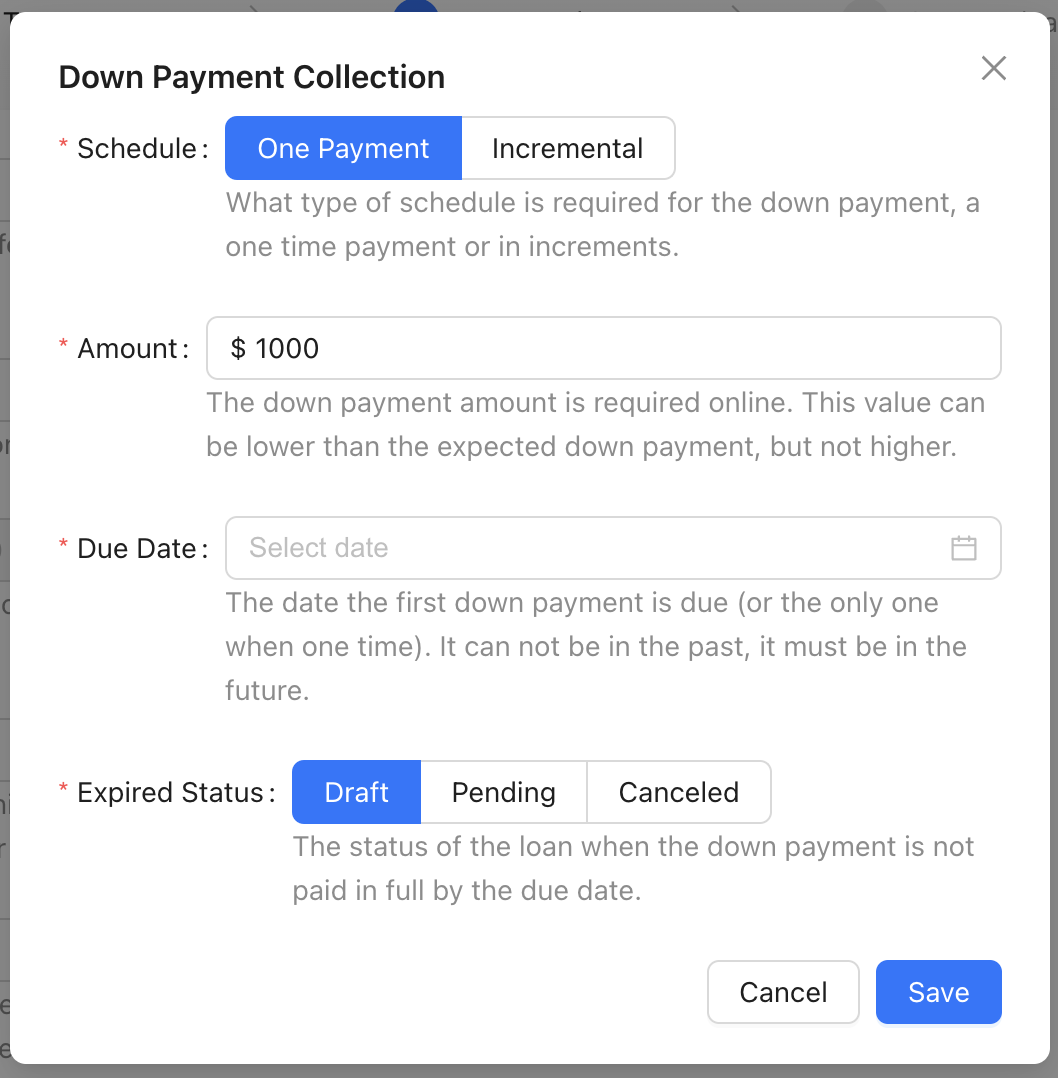
Task: Click the loan status help text
Action: click(x=633, y=868)
